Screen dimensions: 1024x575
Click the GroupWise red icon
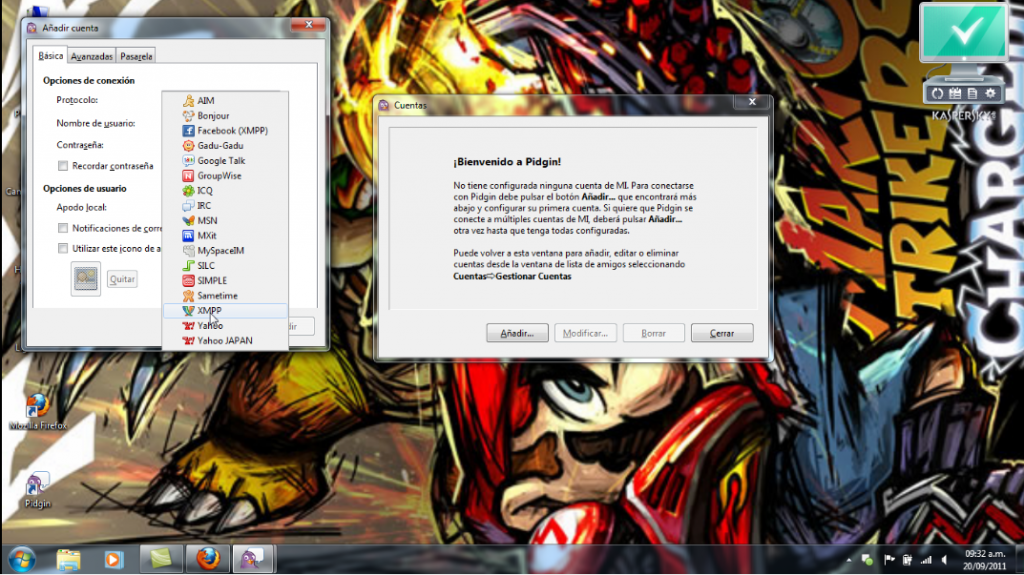coord(188,176)
